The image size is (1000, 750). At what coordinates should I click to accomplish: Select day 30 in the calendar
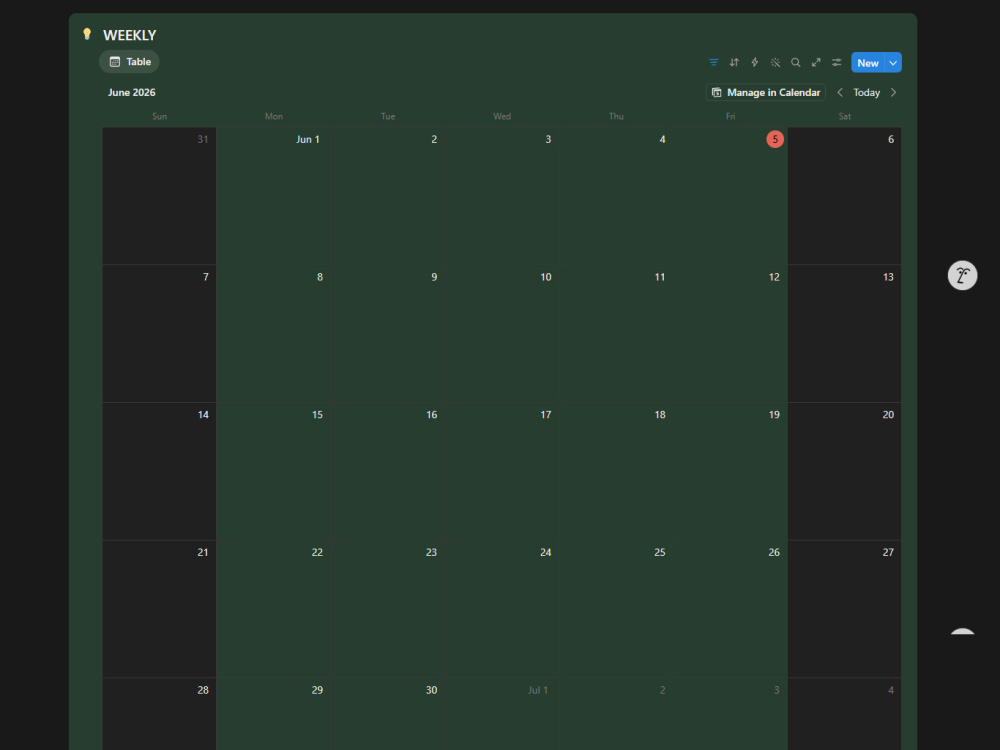pyautogui.click(x=388, y=714)
